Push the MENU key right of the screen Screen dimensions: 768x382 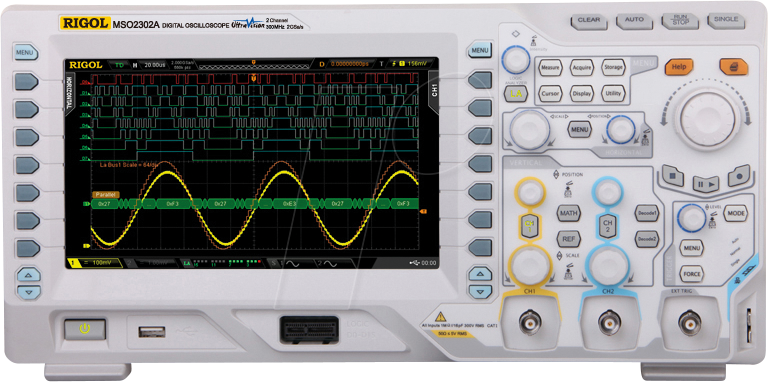[x=480, y=50]
